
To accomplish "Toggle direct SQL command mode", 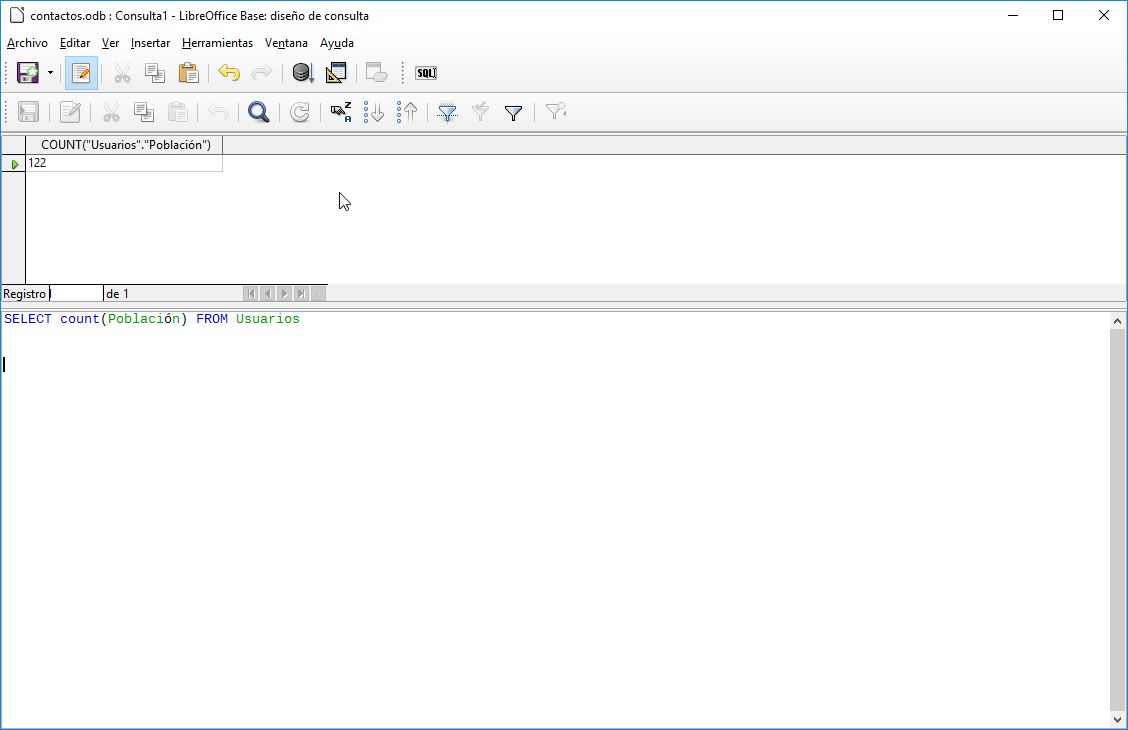I will pyautogui.click(x=425, y=72).
